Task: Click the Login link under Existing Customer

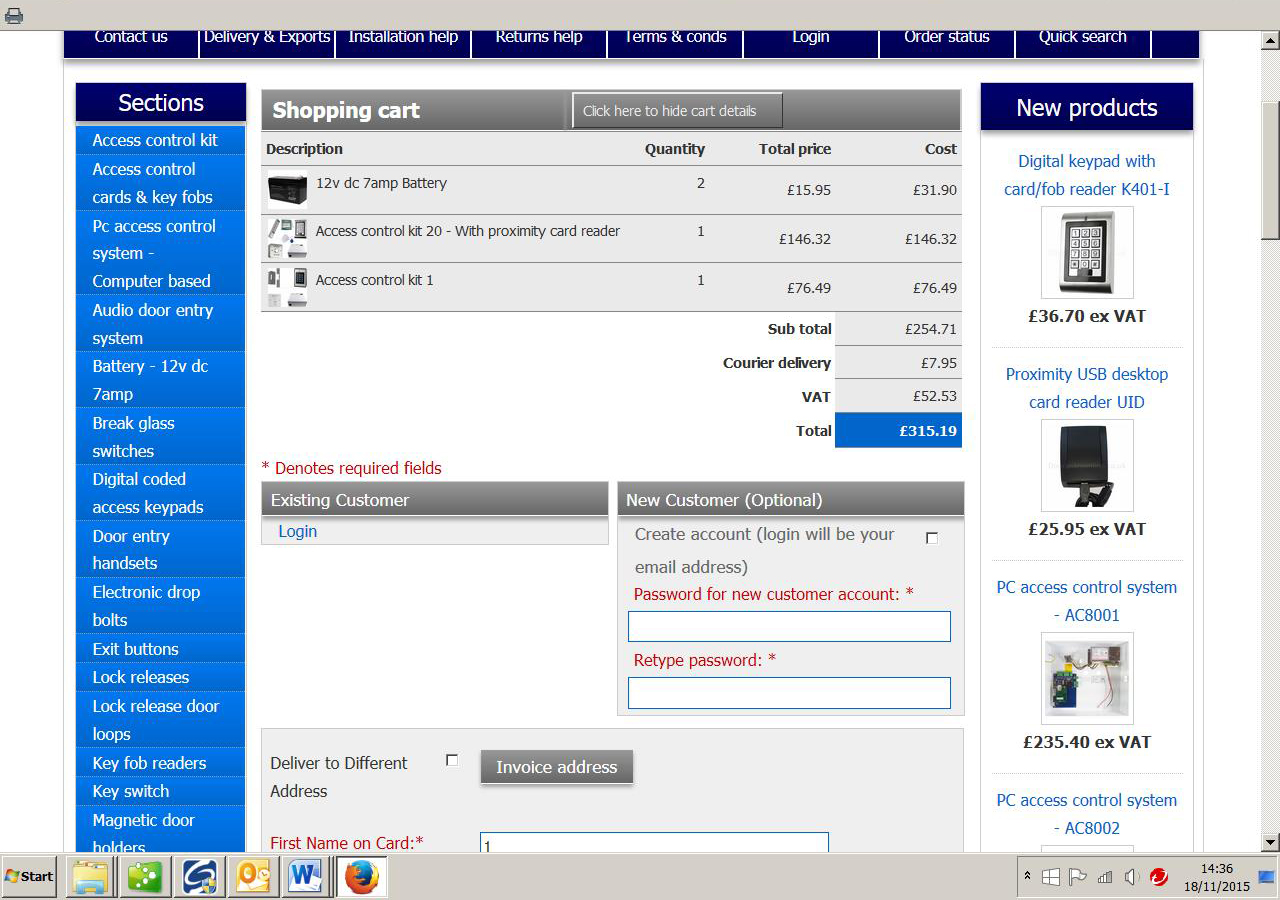Action: pyautogui.click(x=297, y=531)
